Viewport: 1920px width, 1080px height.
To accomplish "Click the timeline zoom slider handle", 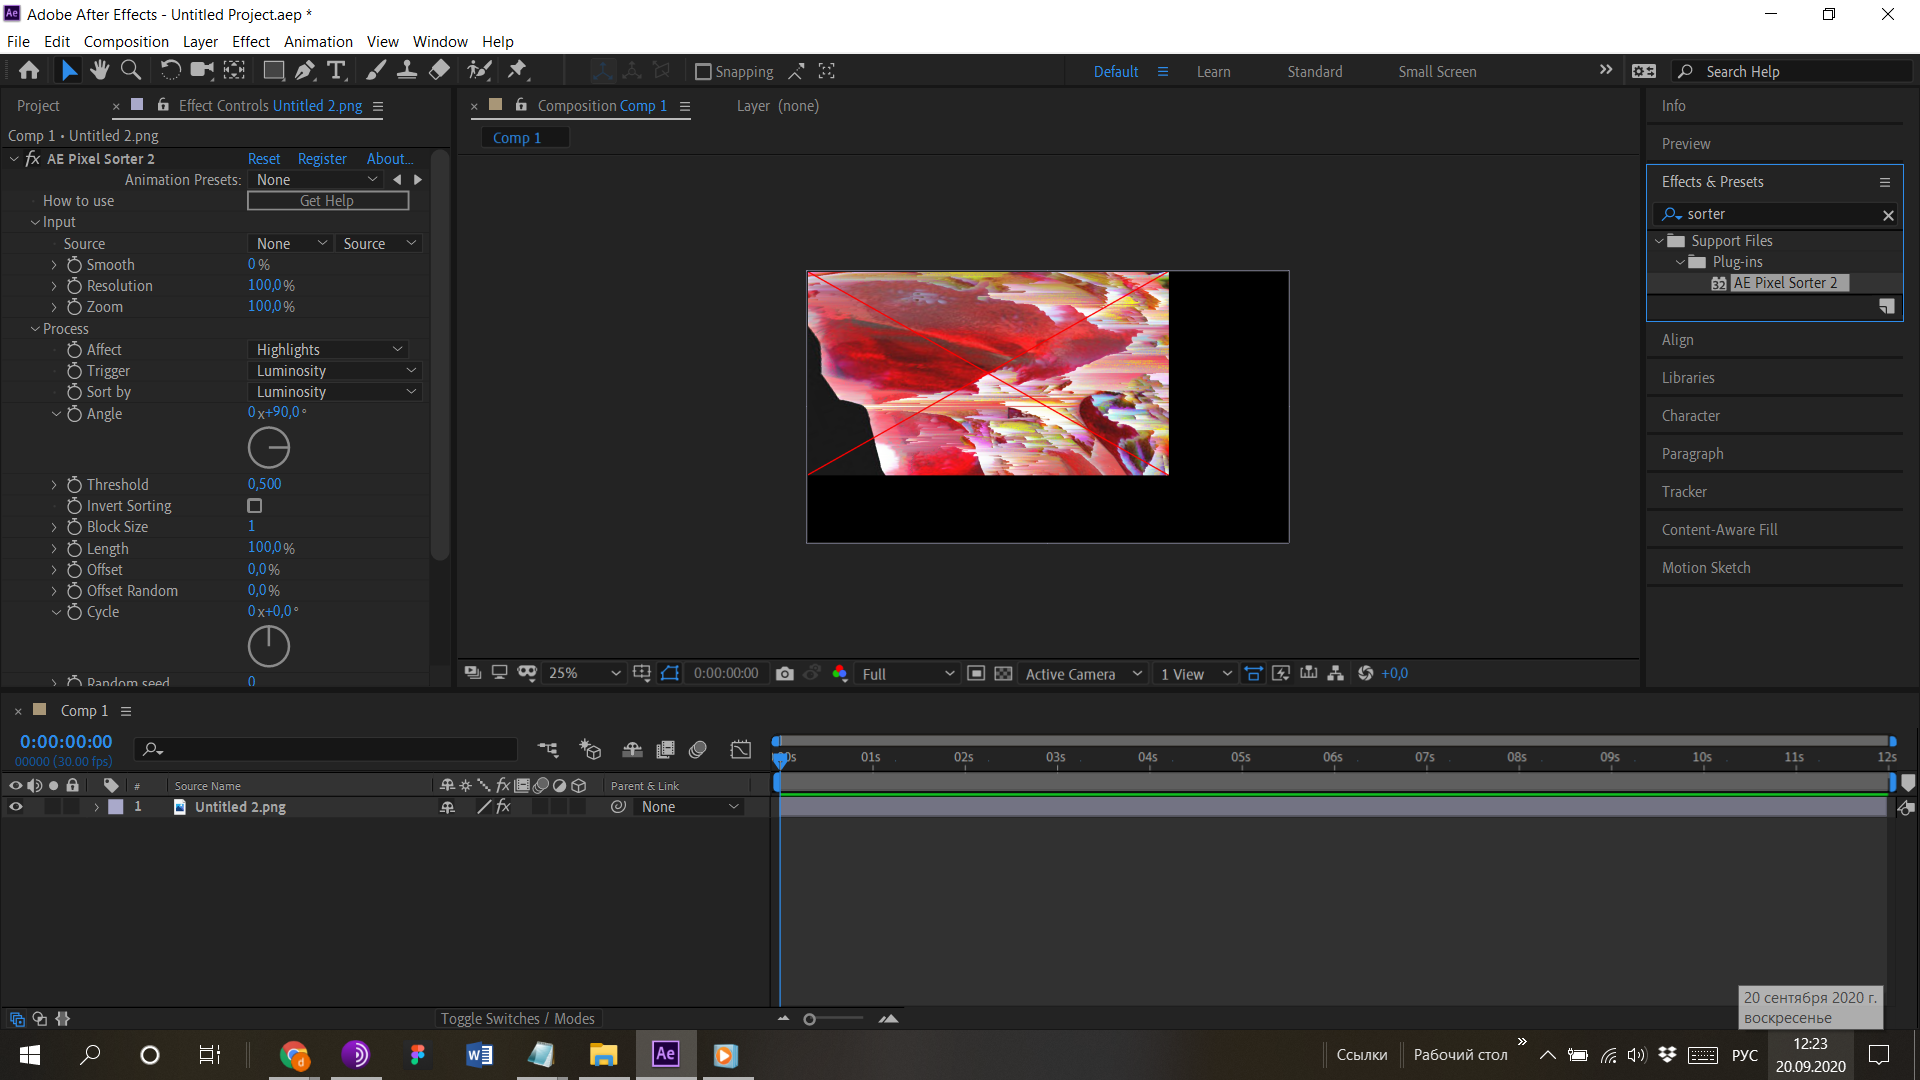I will 810,1019.
